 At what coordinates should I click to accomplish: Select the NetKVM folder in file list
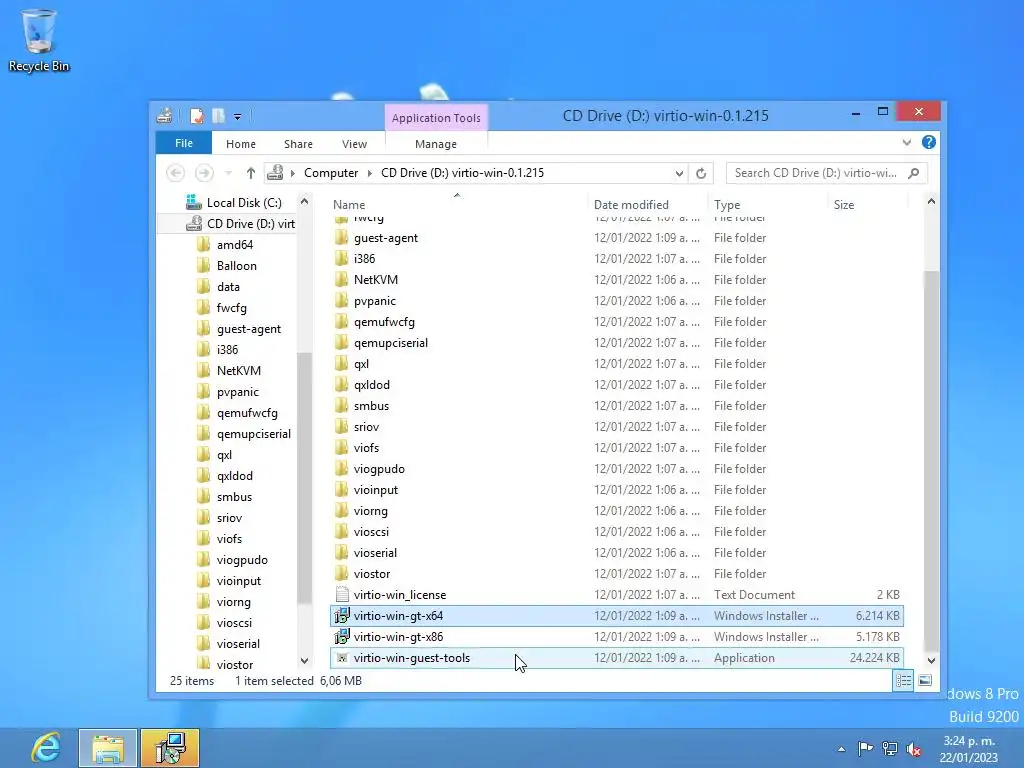[616, 280]
